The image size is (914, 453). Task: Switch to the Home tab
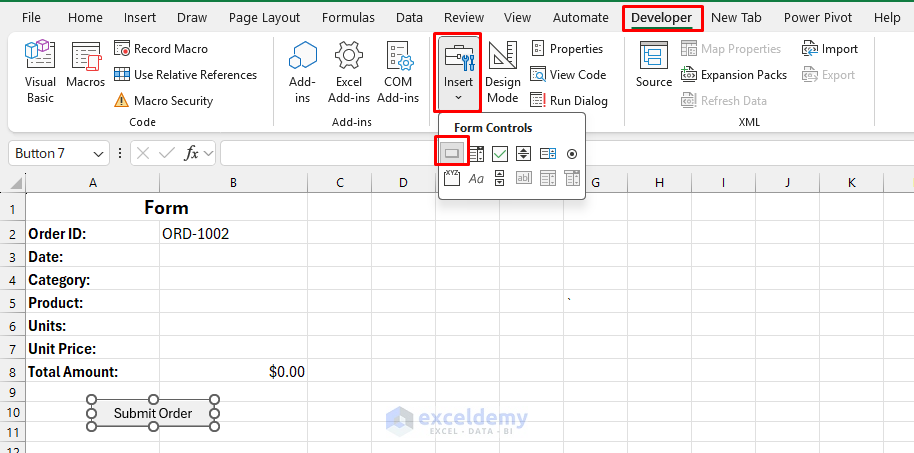[85, 18]
